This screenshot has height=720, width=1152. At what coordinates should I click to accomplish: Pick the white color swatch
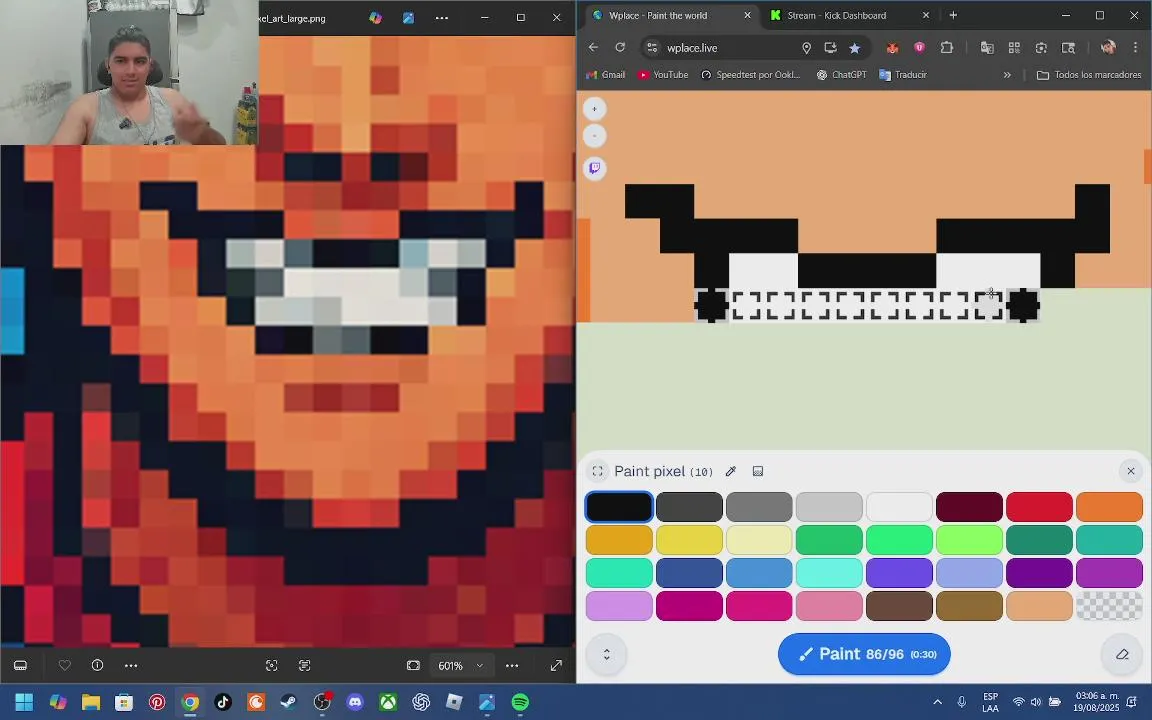pos(899,507)
